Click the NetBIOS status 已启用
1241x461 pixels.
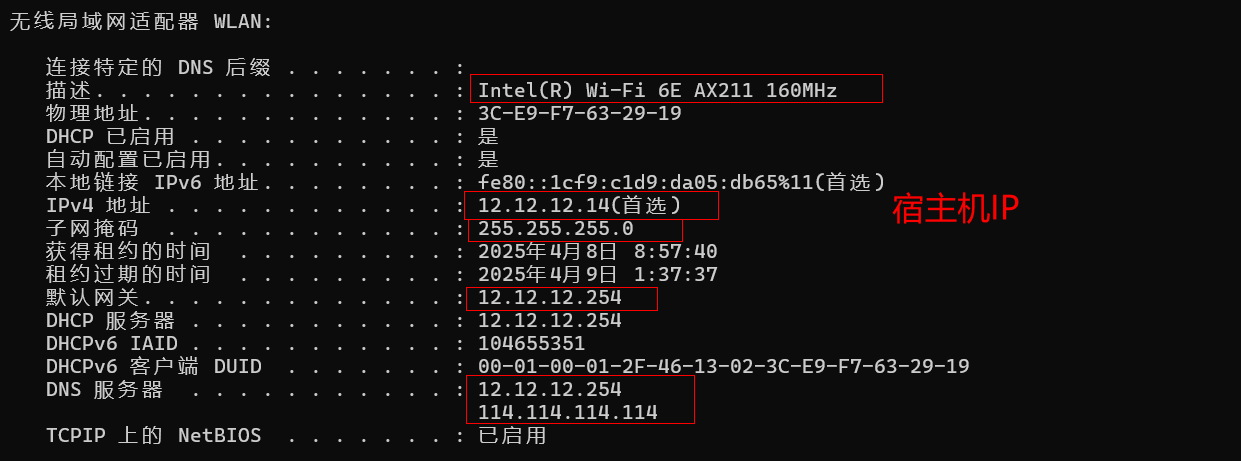coord(512,435)
